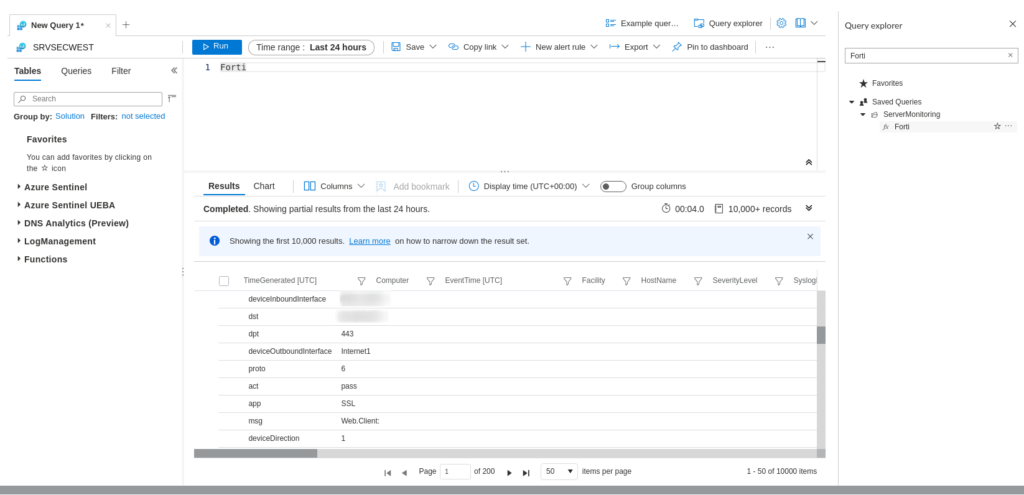Filter the SeverityLevel column

click(x=778, y=281)
